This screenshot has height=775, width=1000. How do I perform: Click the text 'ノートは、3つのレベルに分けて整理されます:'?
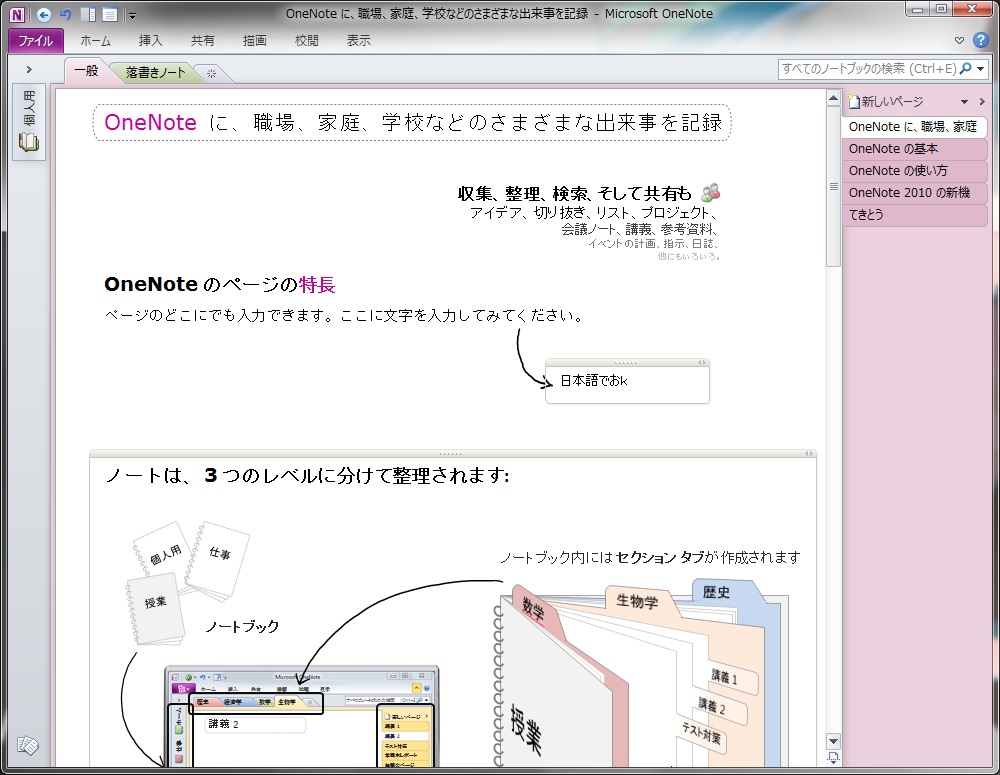[307, 476]
